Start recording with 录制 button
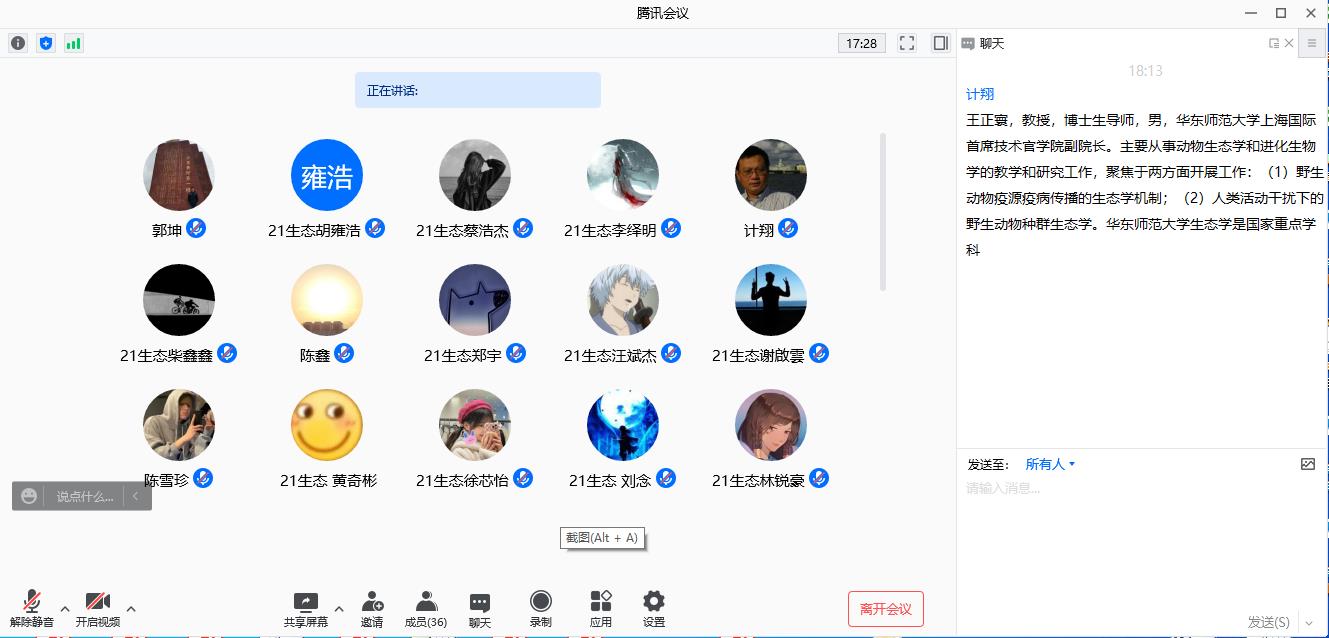The width and height of the screenshot is (1329, 638). (541, 607)
